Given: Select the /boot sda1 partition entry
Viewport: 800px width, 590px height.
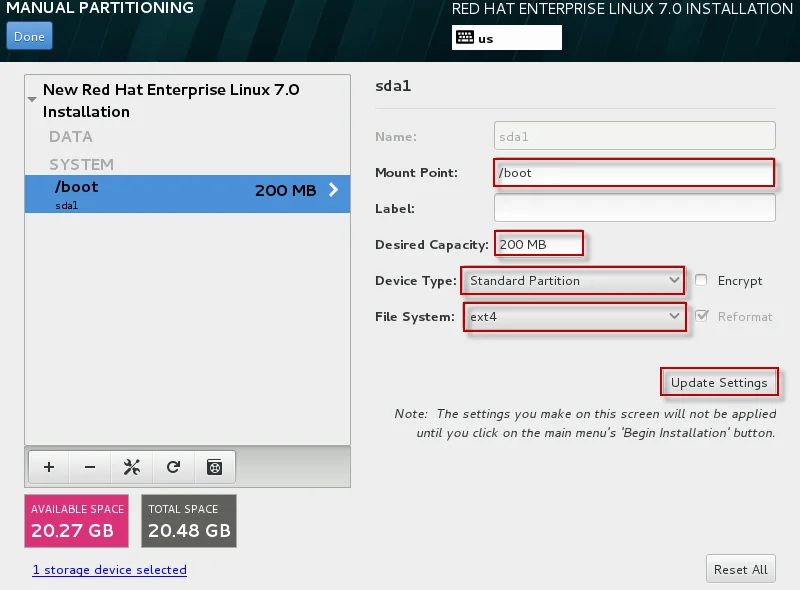Looking at the screenshot, I should pyautogui.click(x=187, y=194).
